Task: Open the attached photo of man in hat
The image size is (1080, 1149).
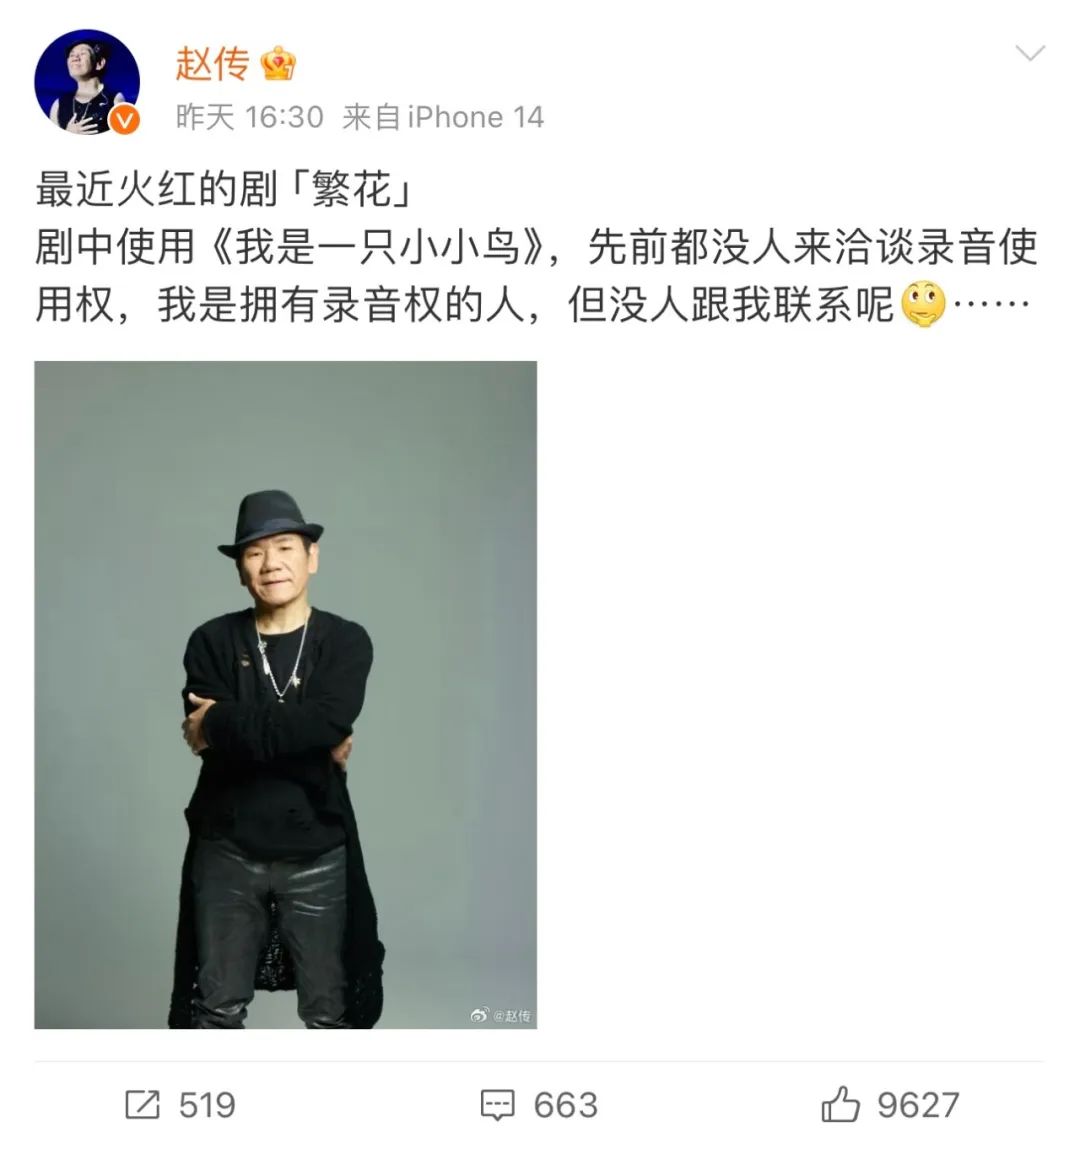Action: tap(286, 695)
